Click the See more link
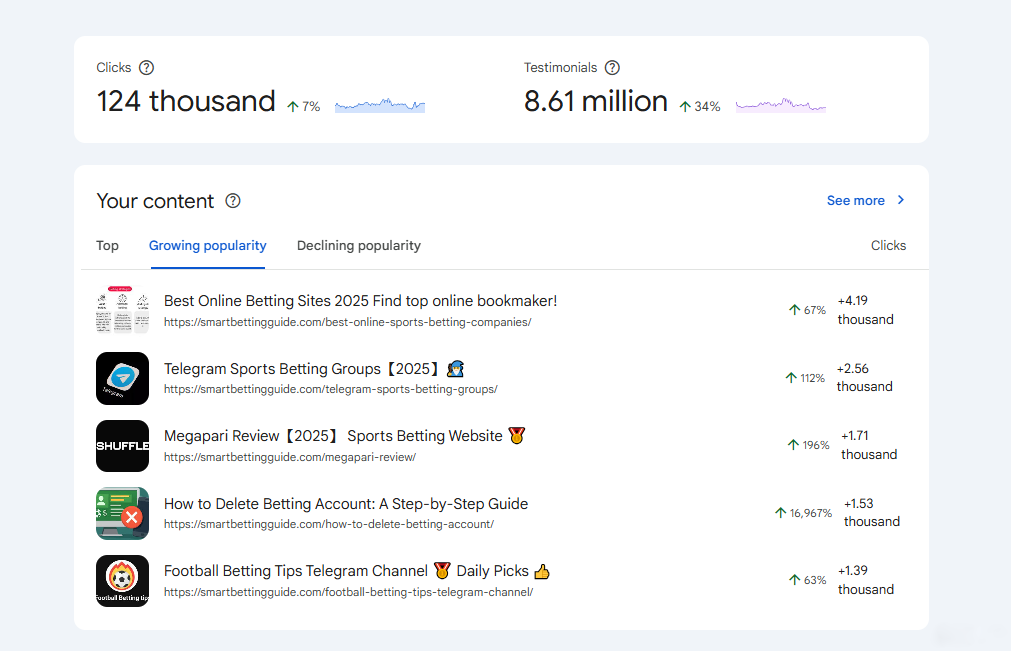1011x651 pixels. tap(855, 201)
